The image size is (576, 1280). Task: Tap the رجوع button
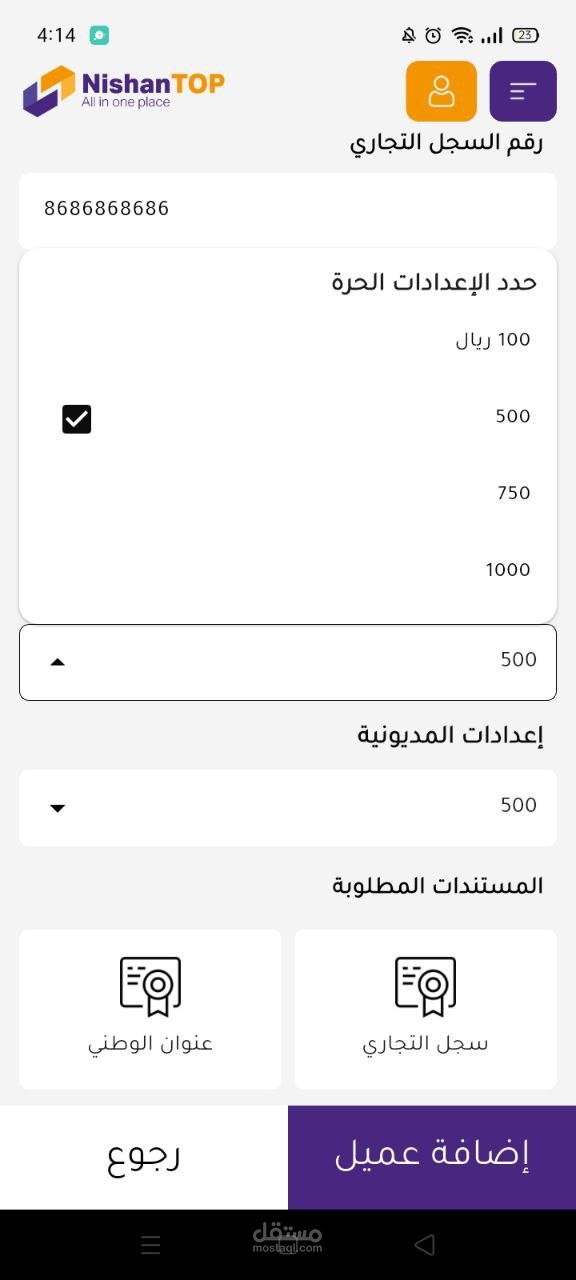coord(144,1157)
